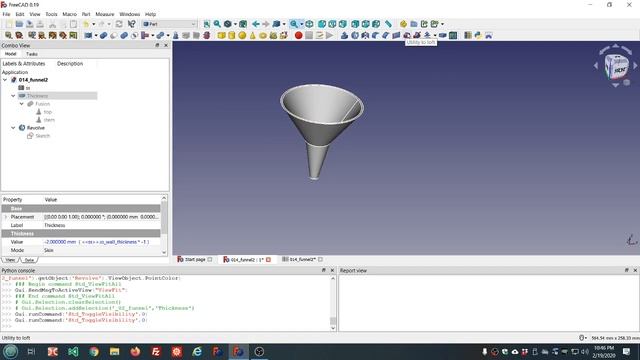The height and width of the screenshot is (360, 640).
Task: Open File Explorer from the taskbar
Action: click(x=114, y=351)
